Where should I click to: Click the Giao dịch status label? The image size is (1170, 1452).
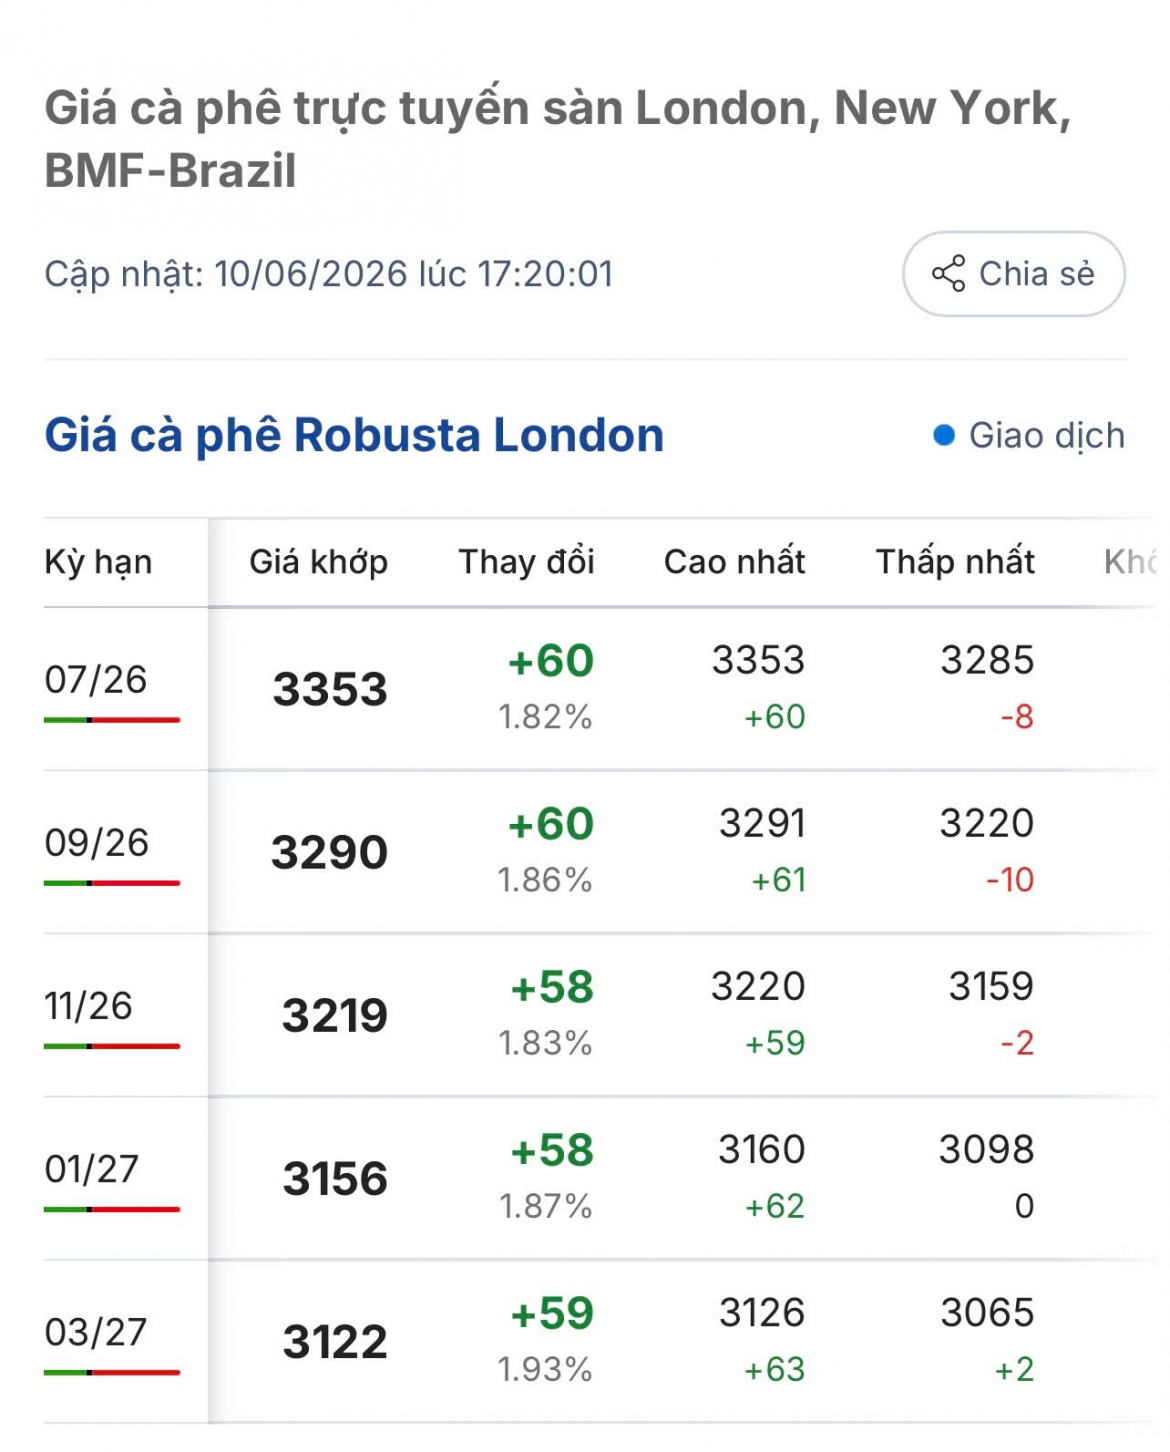[x=1047, y=435]
